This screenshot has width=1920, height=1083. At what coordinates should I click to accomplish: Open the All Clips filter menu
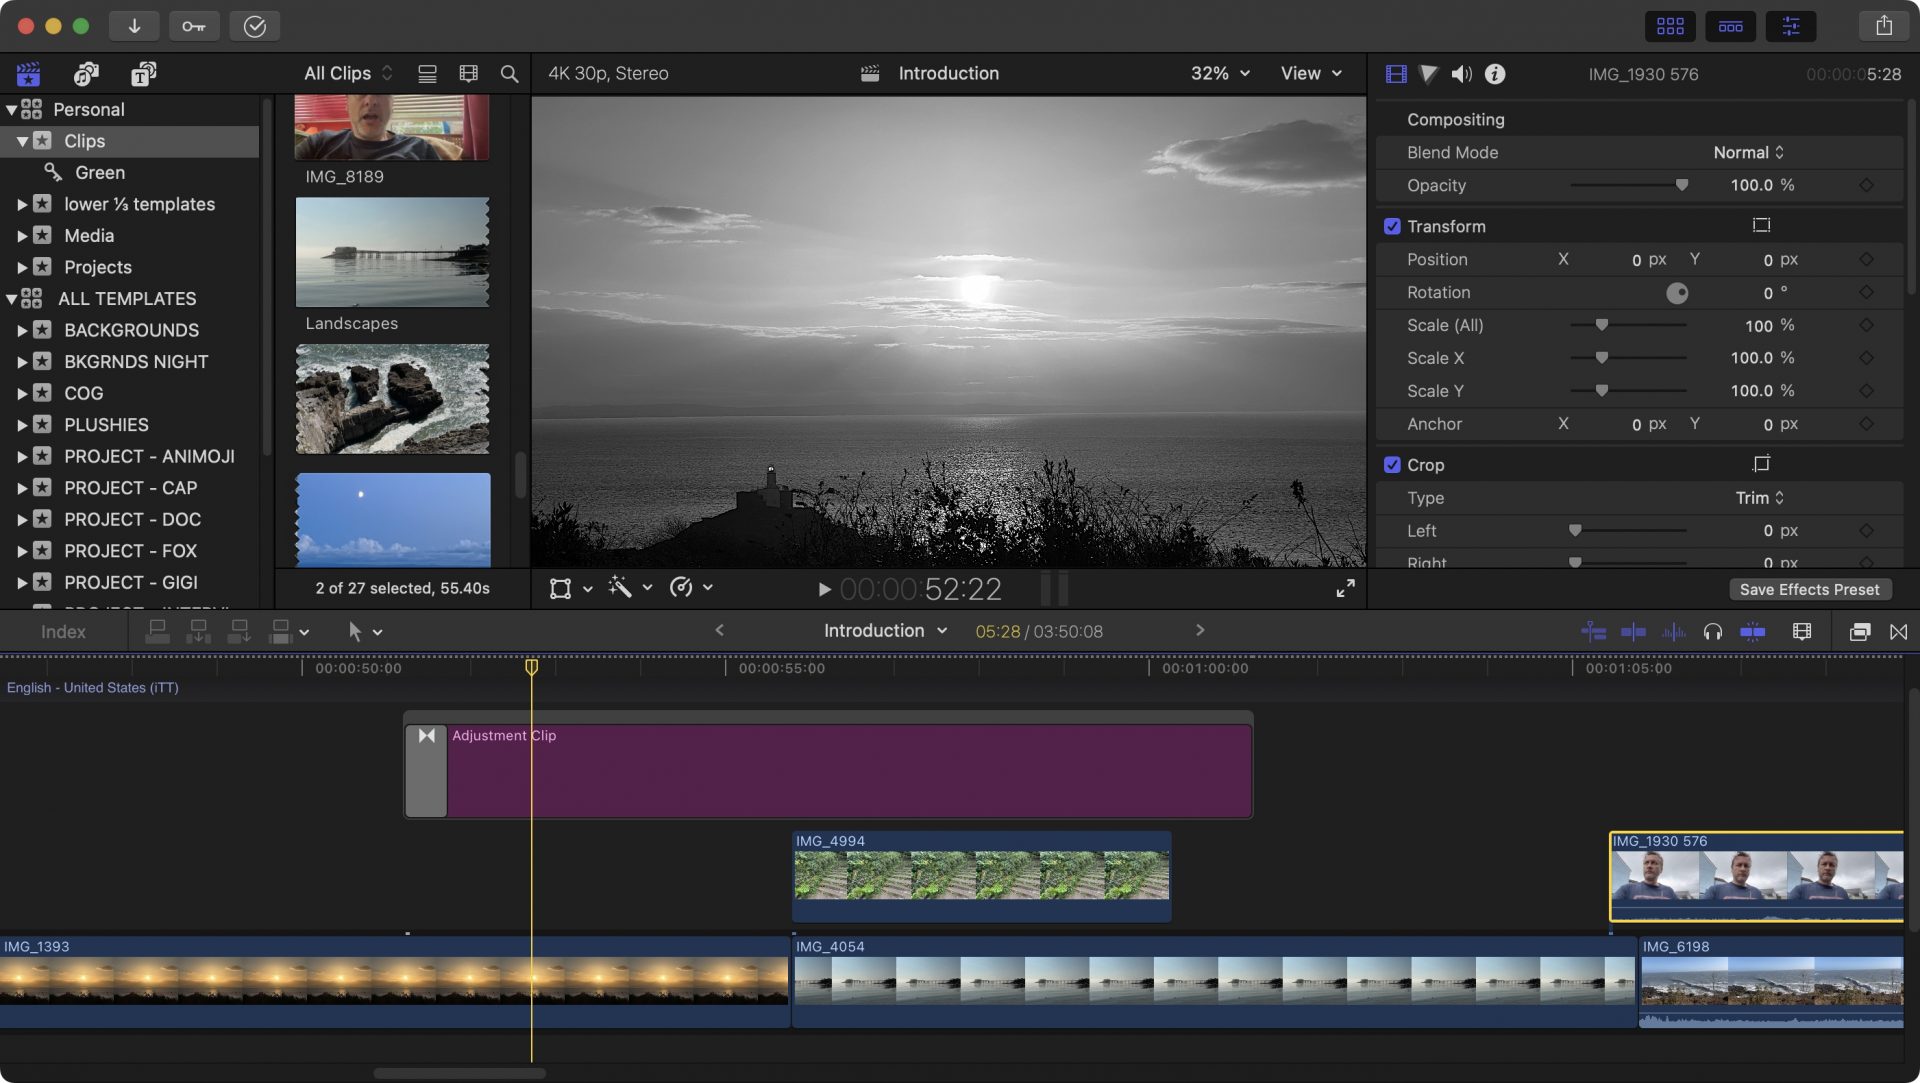344,73
